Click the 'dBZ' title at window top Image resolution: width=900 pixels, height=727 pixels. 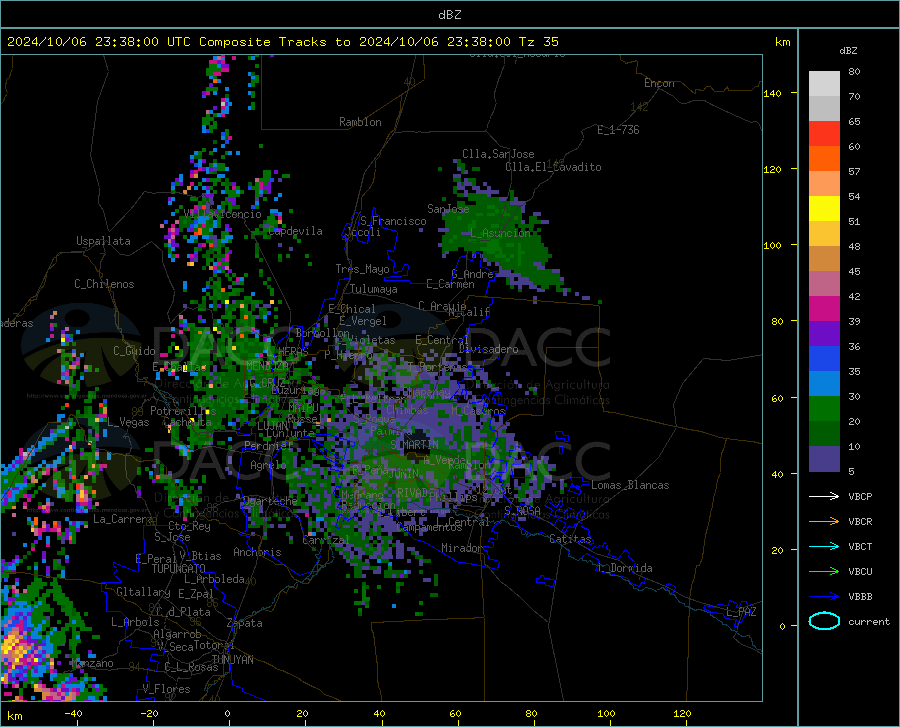coord(449,15)
